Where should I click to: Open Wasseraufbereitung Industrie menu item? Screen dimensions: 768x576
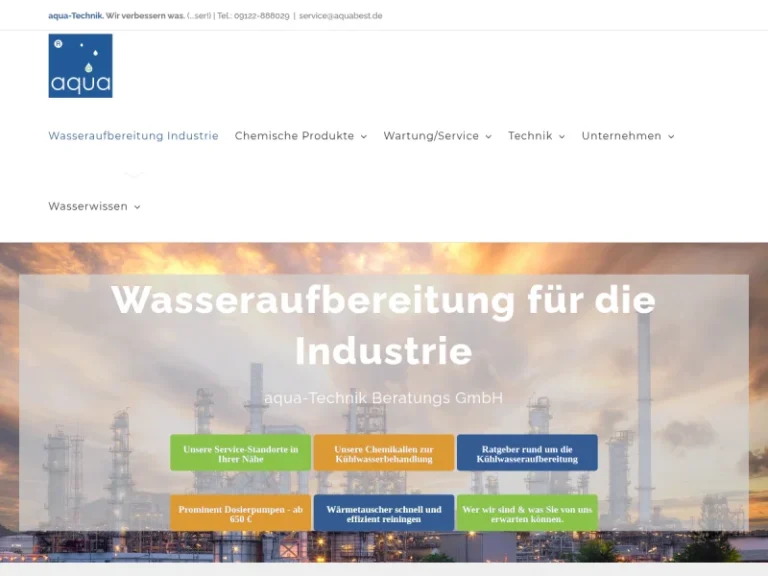133,136
